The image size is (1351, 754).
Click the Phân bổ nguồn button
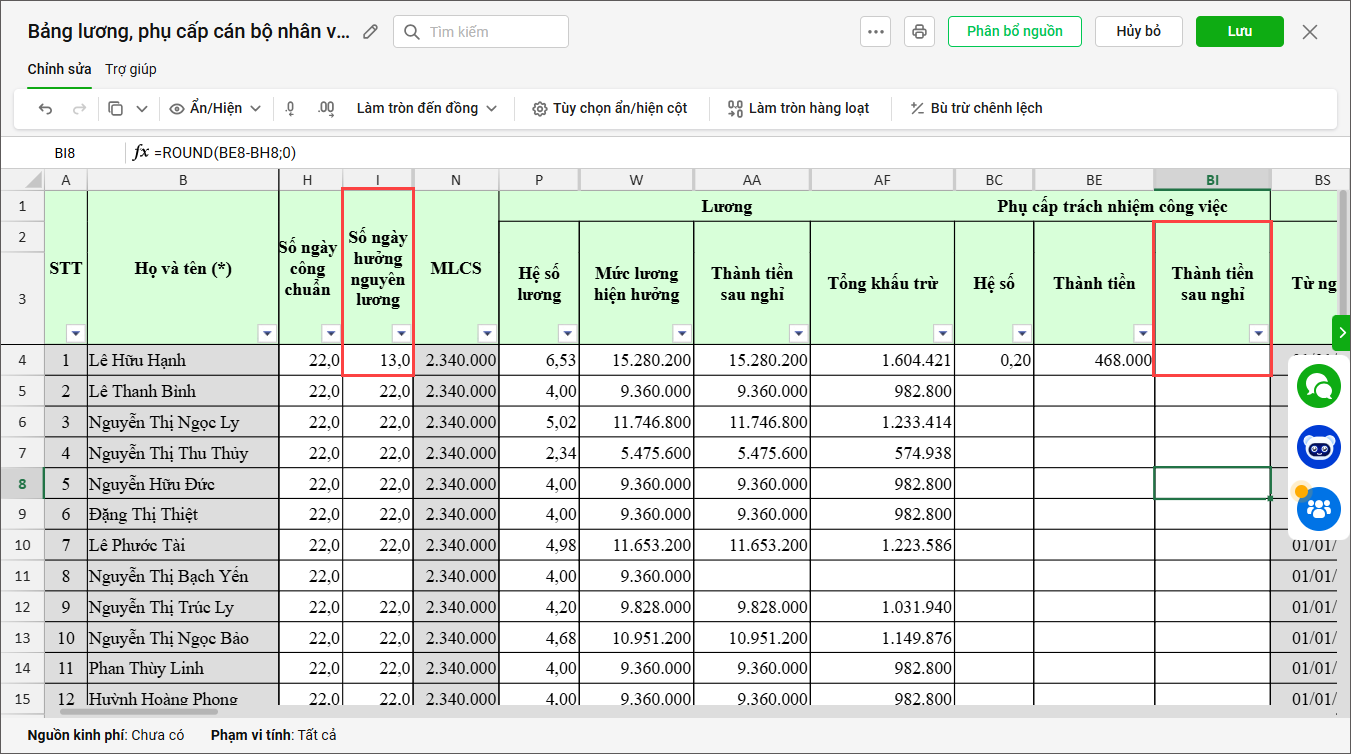pyautogui.click(x=1014, y=31)
